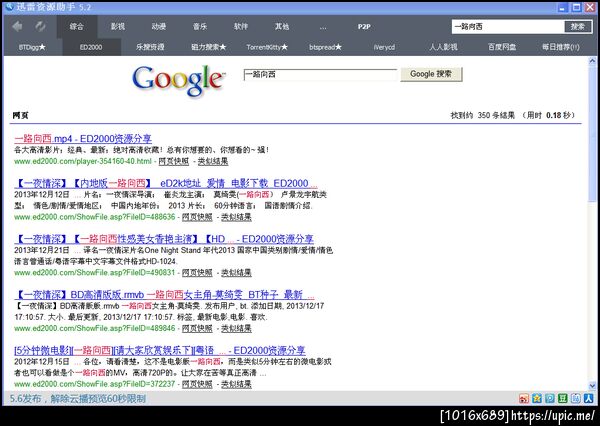
Task: Open 网页快照 for FileID=489846
Action: 197,328
